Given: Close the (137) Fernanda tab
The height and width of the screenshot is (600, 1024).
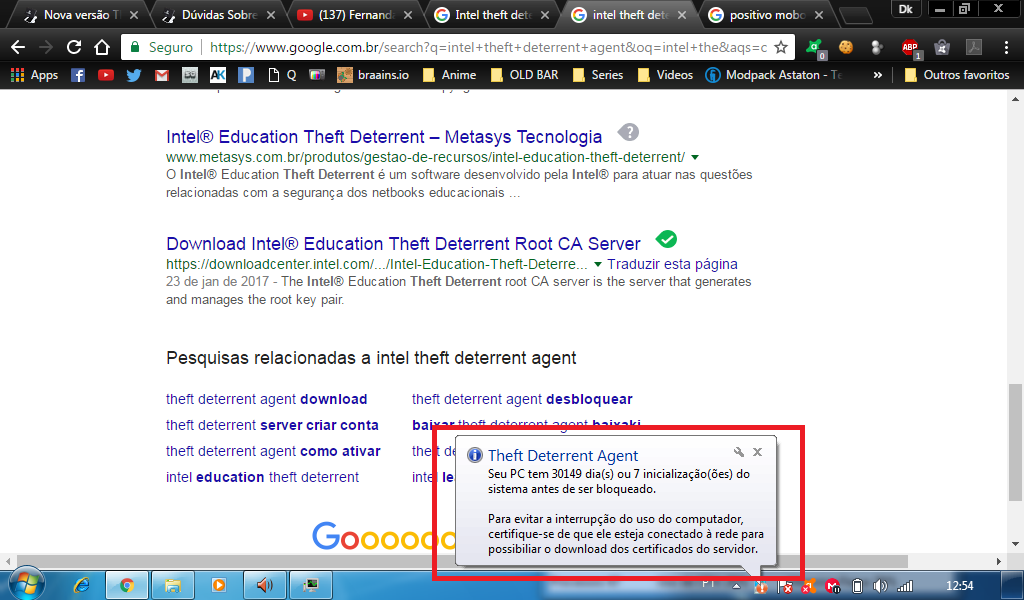Looking at the screenshot, I should pyautogui.click(x=408, y=14).
